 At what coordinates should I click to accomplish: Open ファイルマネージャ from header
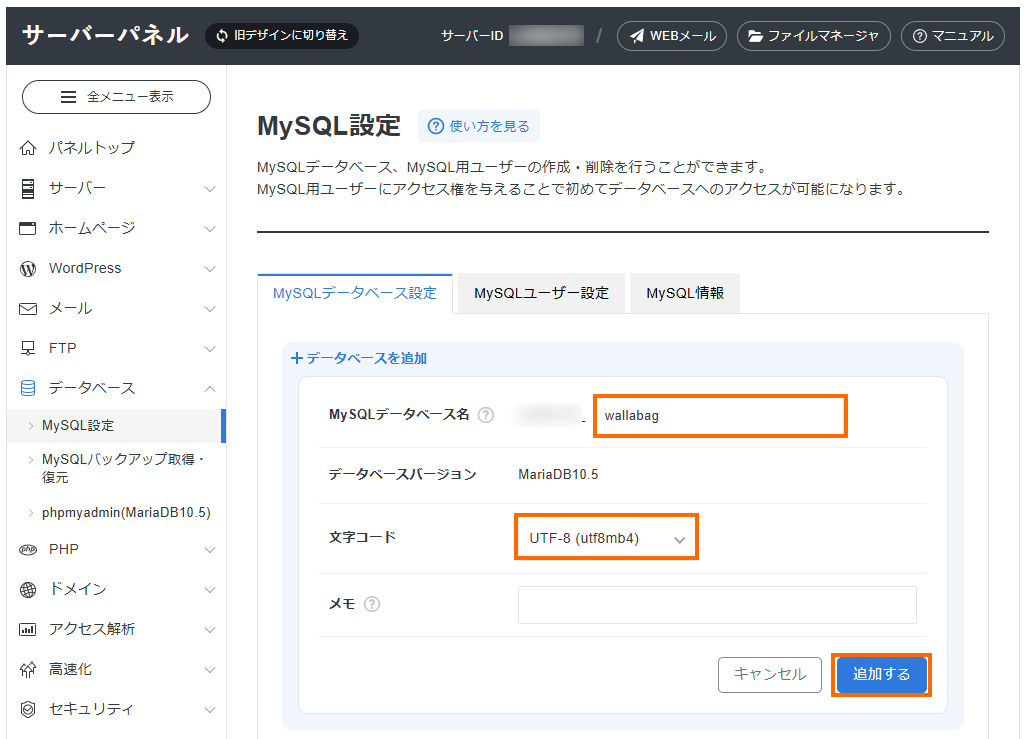tap(814, 36)
